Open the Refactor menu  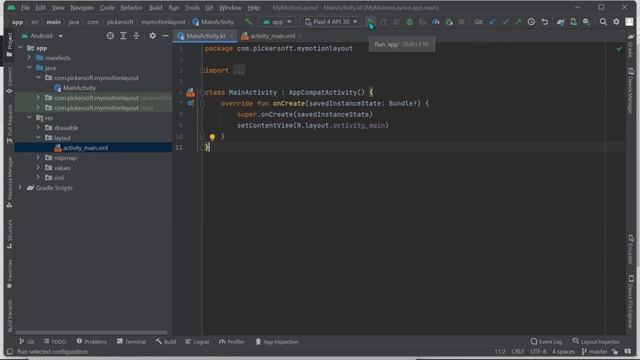(131, 8)
